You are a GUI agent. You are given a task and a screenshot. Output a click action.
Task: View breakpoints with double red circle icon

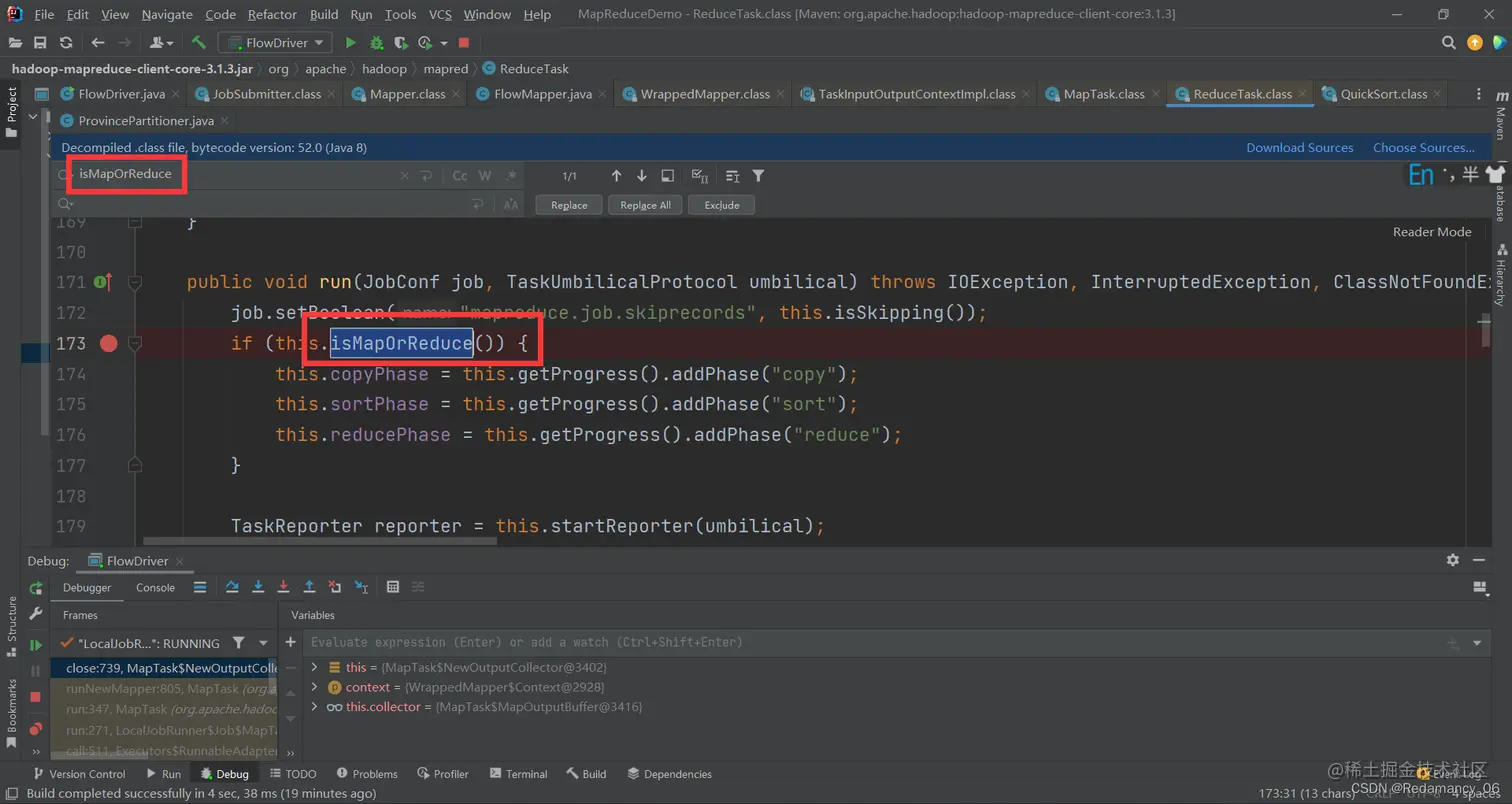click(36, 728)
